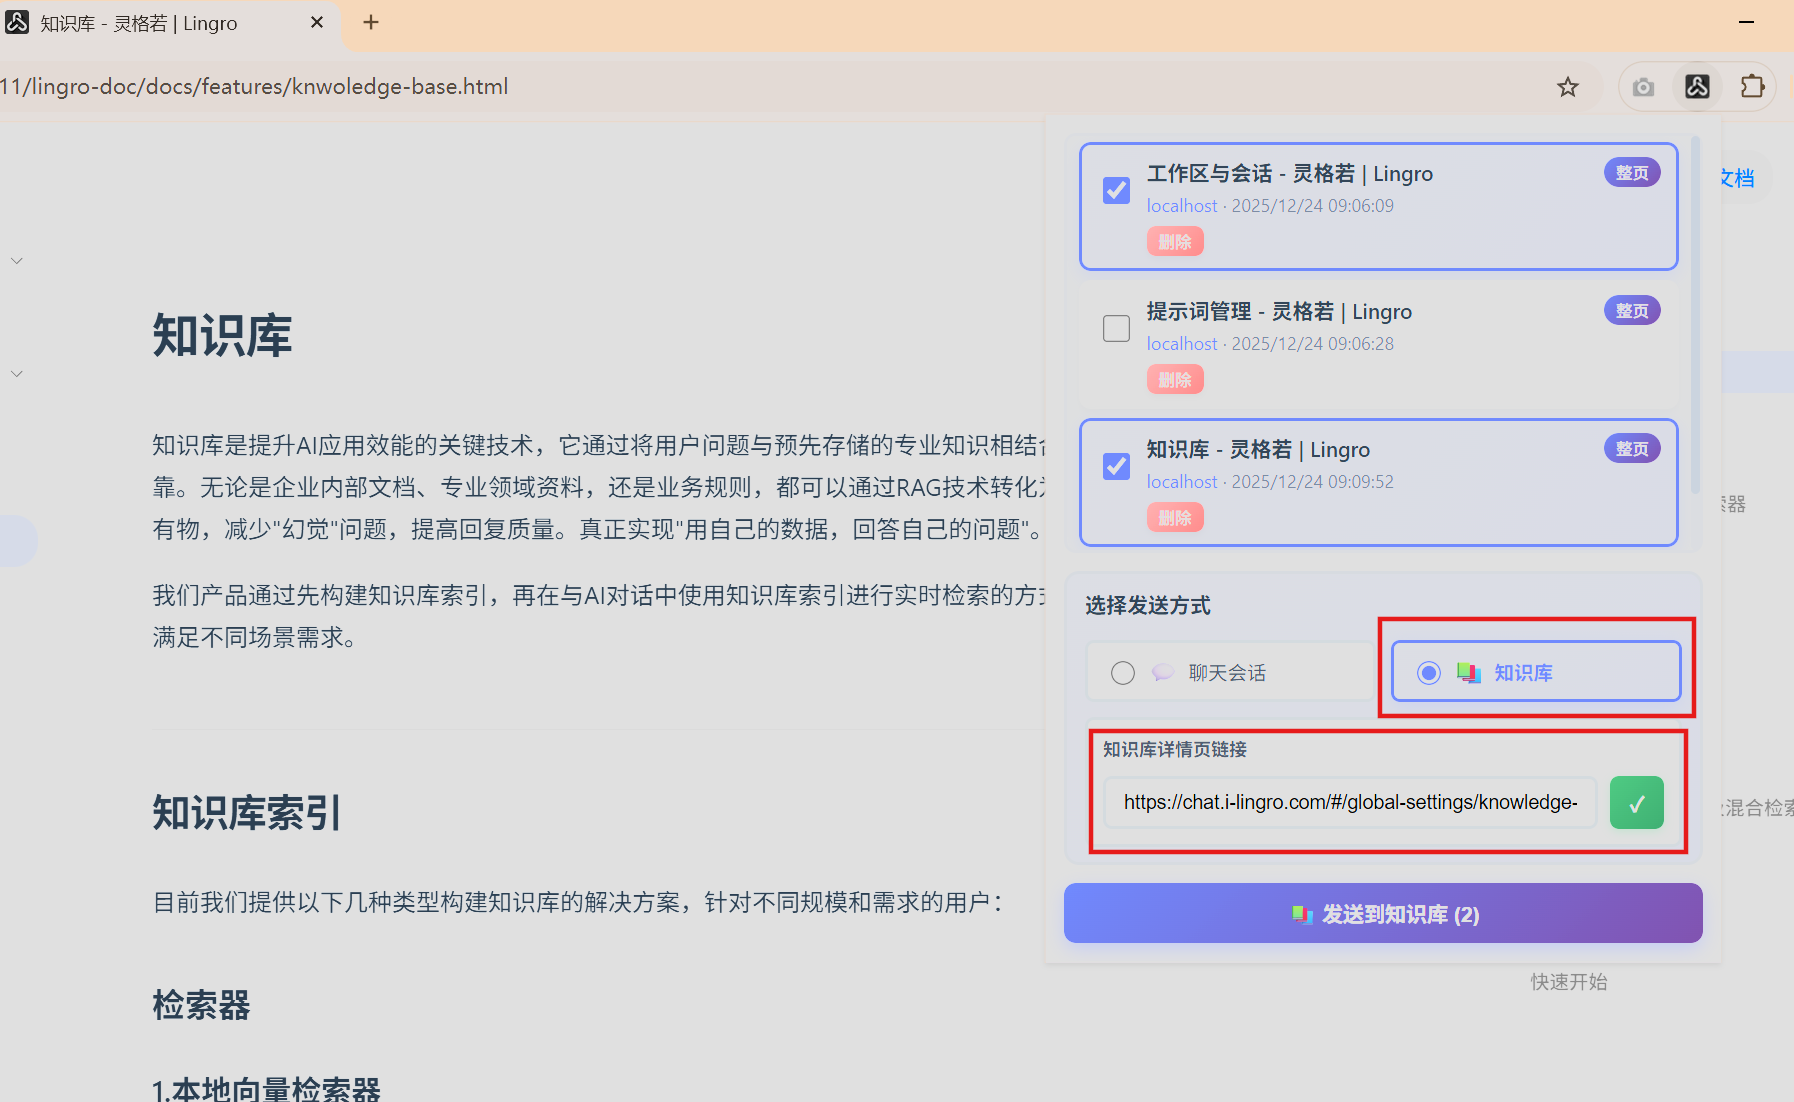Viewport: 1794px width, 1102px height.
Task: Click the green checkmark to confirm the link
Action: (1637, 802)
